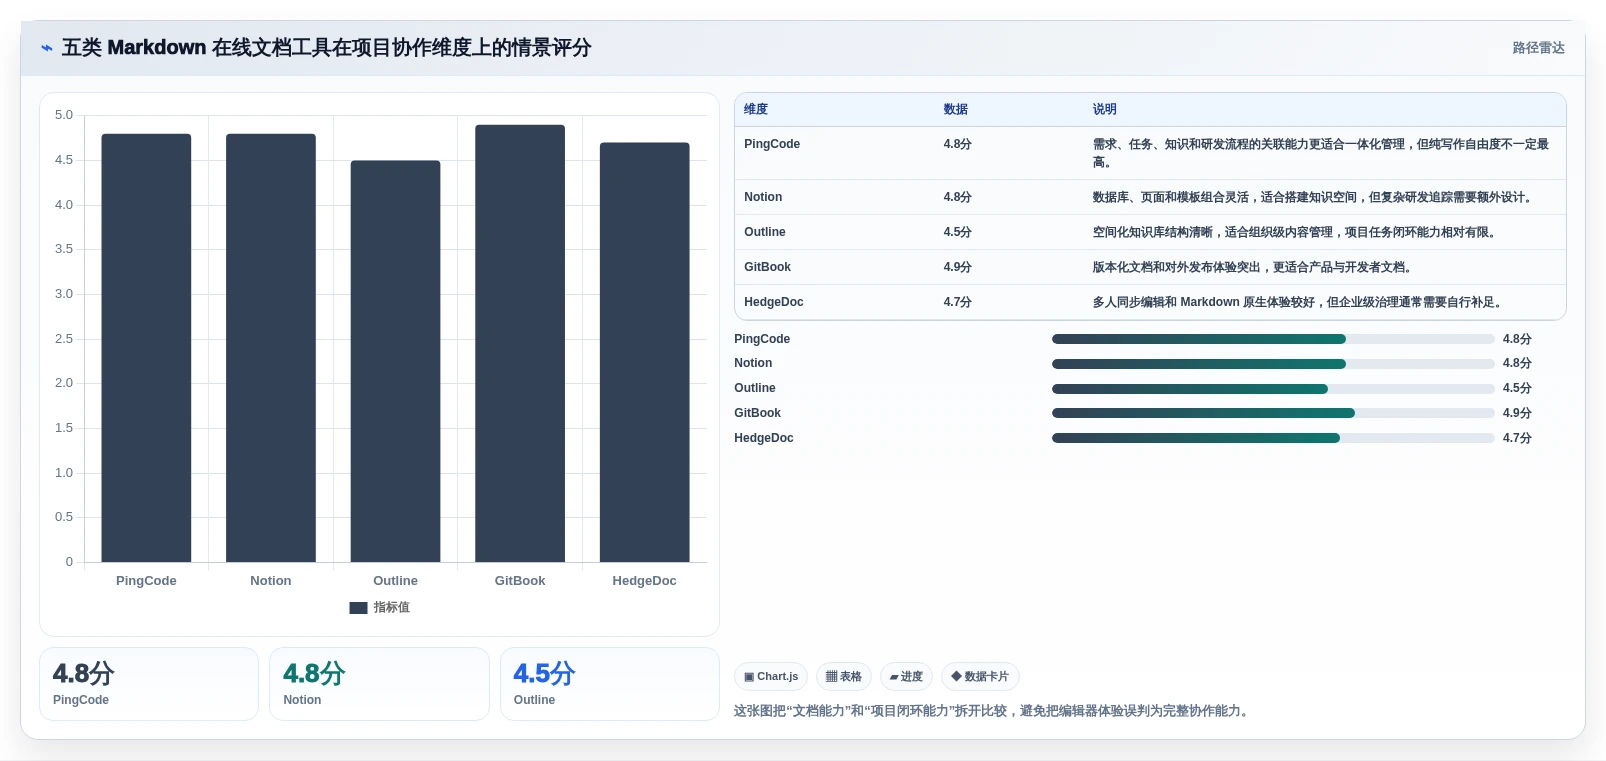Image resolution: width=1606 pixels, height=761 pixels.
Task: Click Notion description 数据库、页面 text
Action: point(1314,197)
